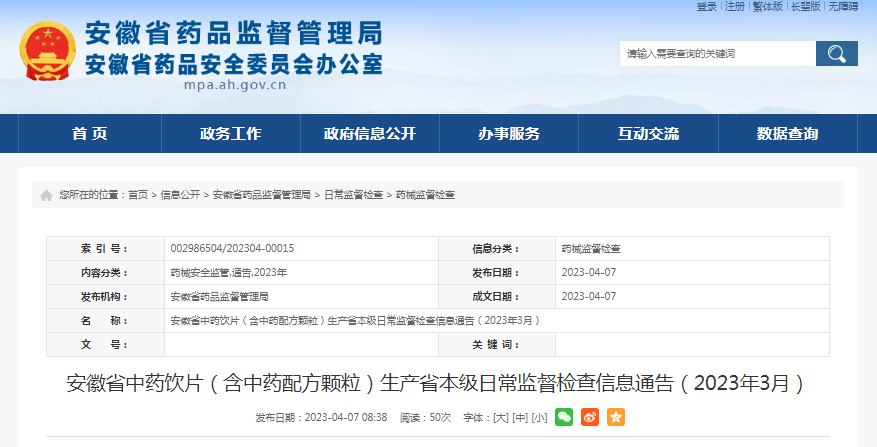Click 药械监督检查 in the breadcrumb
The height and width of the screenshot is (447, 877).
(426, 195)
